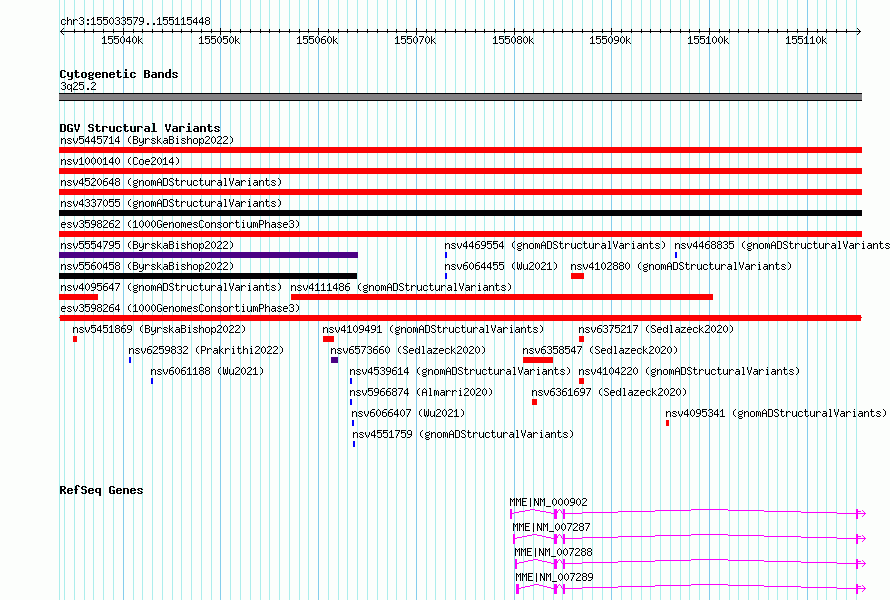Click the long red bar of nsv4111486
Screen dimensions: 890x600
tap(502, 297)
